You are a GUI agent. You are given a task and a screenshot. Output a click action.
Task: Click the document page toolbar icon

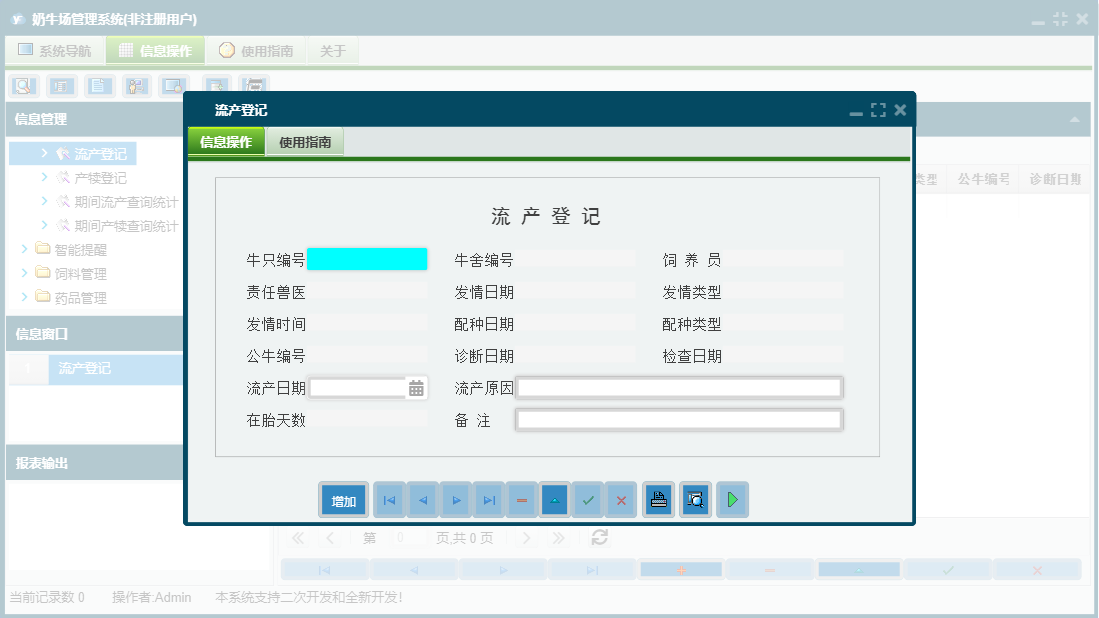click(x=99, y=86)
